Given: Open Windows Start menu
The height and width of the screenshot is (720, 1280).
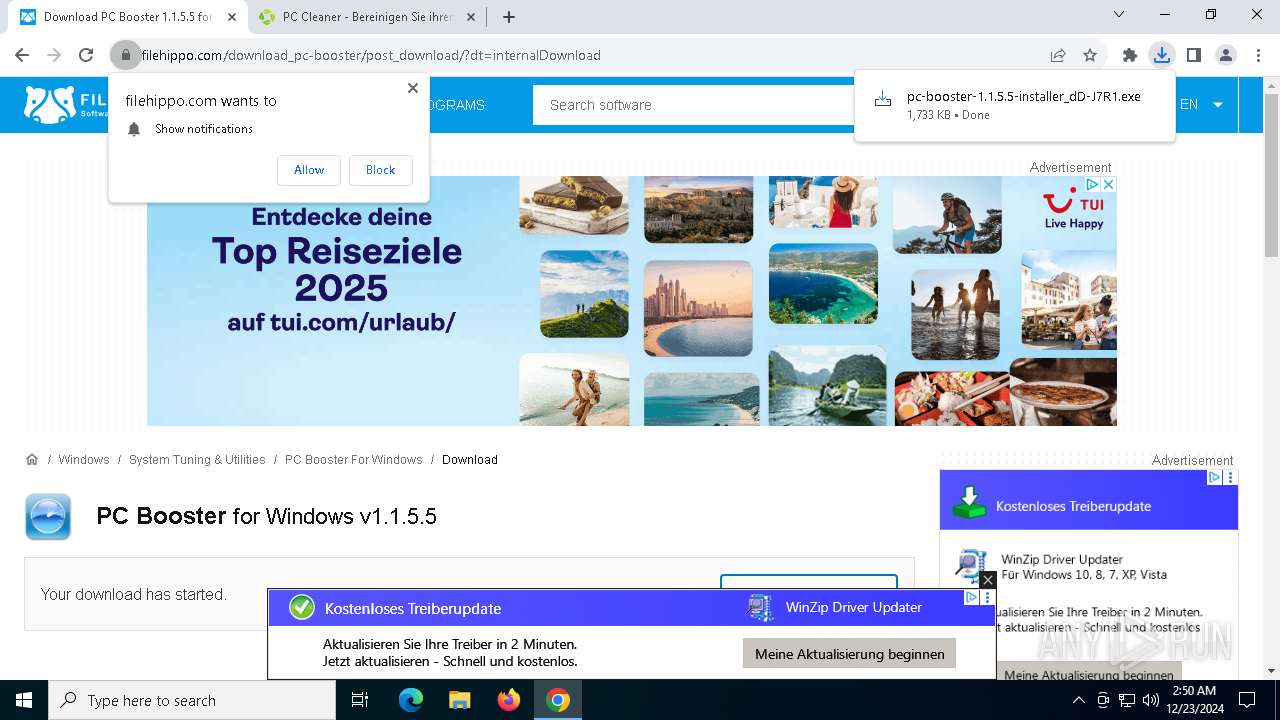Looking at the screenshot, I should (24, 700).
